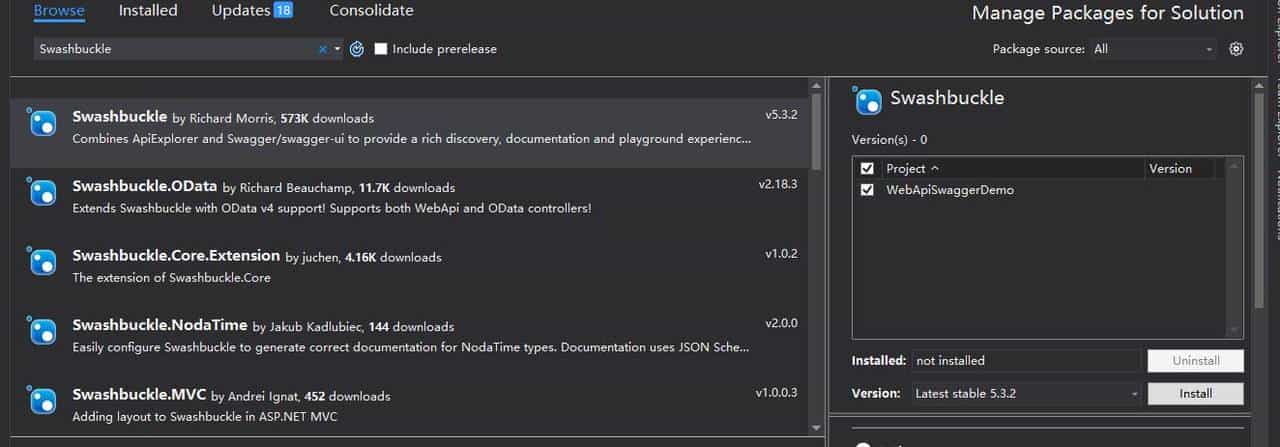This screenshot has height=447, width=1280.
Task: Open package source settings gear icon
Action: 1236,49
